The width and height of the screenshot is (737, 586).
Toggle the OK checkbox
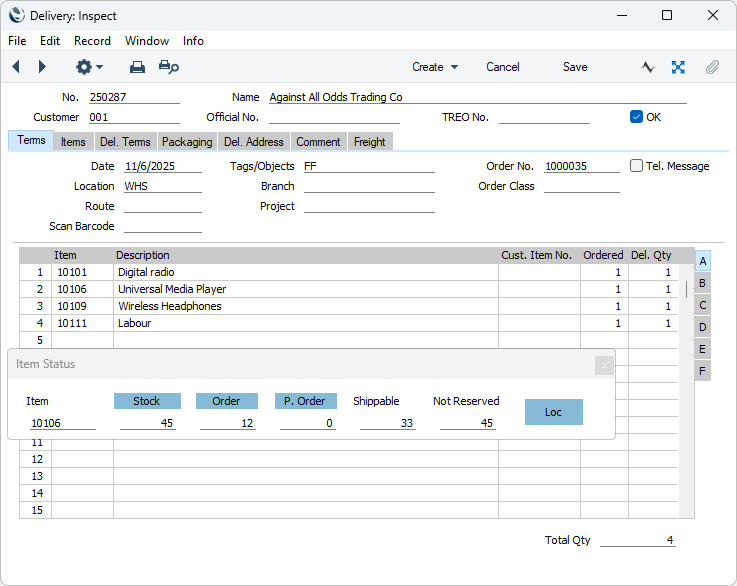636,117
